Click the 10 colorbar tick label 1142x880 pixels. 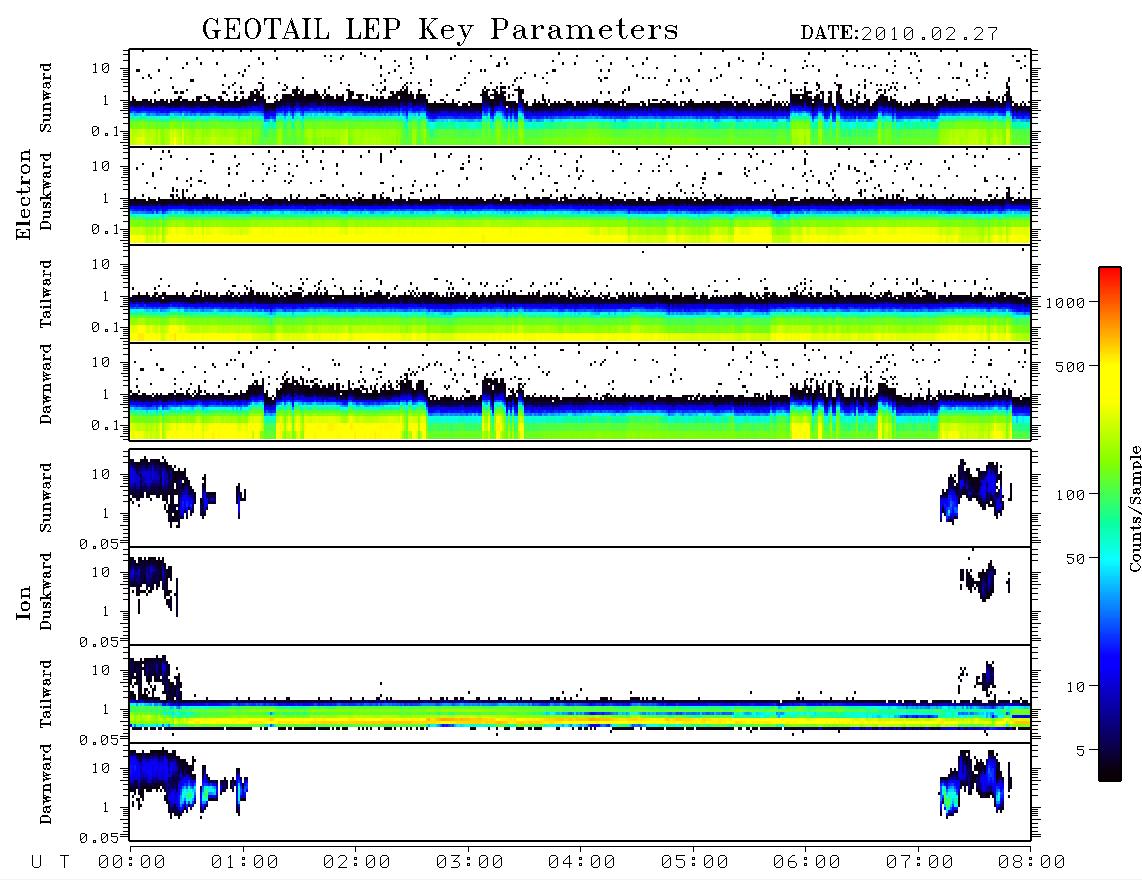1075,686
